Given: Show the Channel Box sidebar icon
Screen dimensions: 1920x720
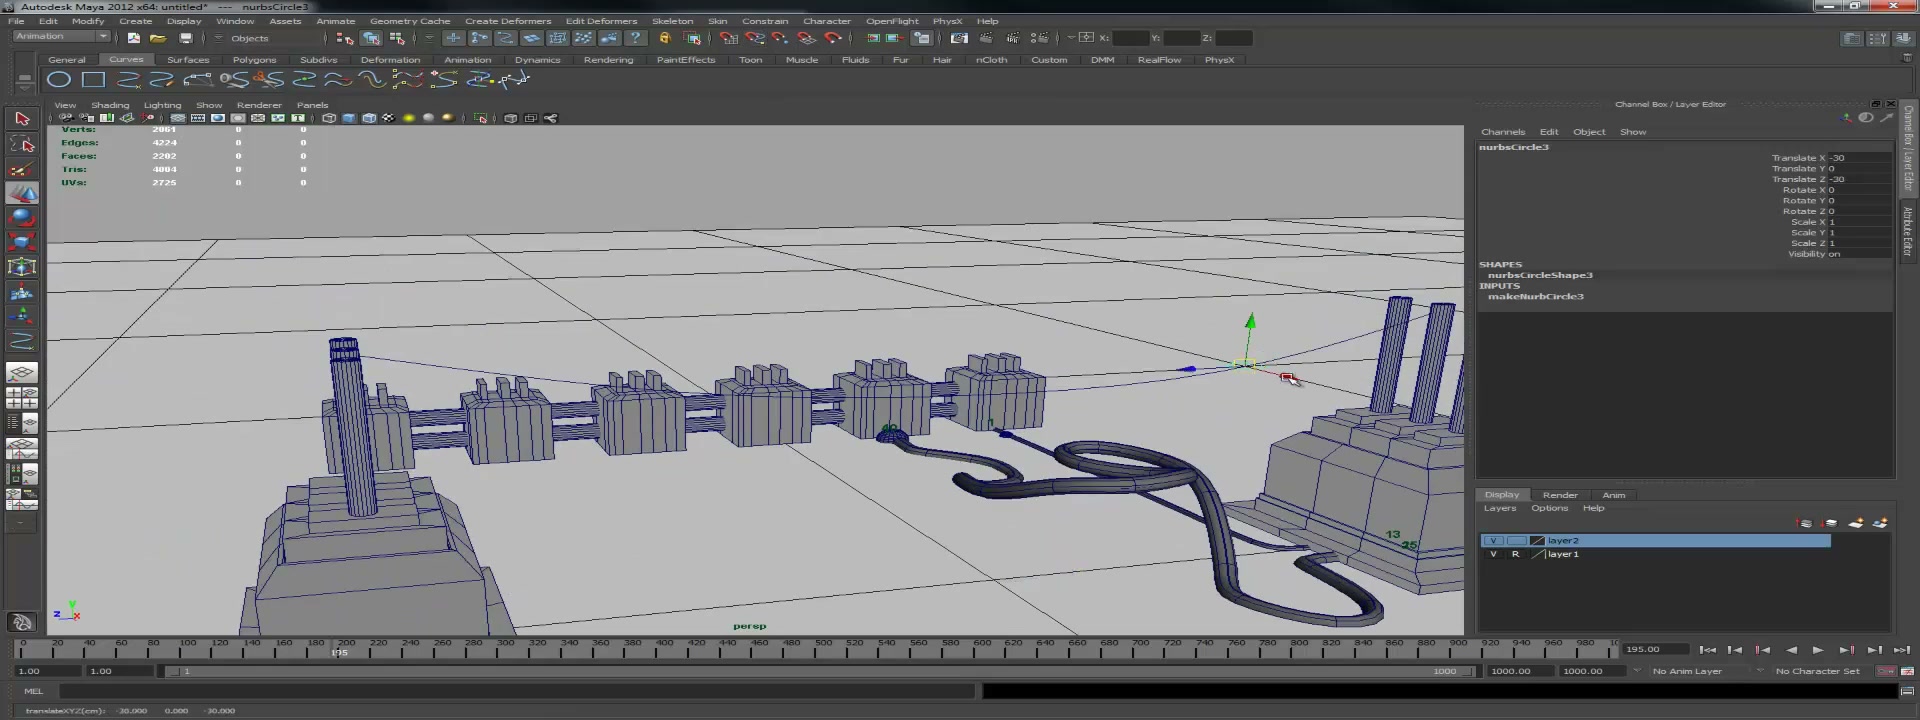Looking at the screenshot, I should click(x=1903, y=38).
